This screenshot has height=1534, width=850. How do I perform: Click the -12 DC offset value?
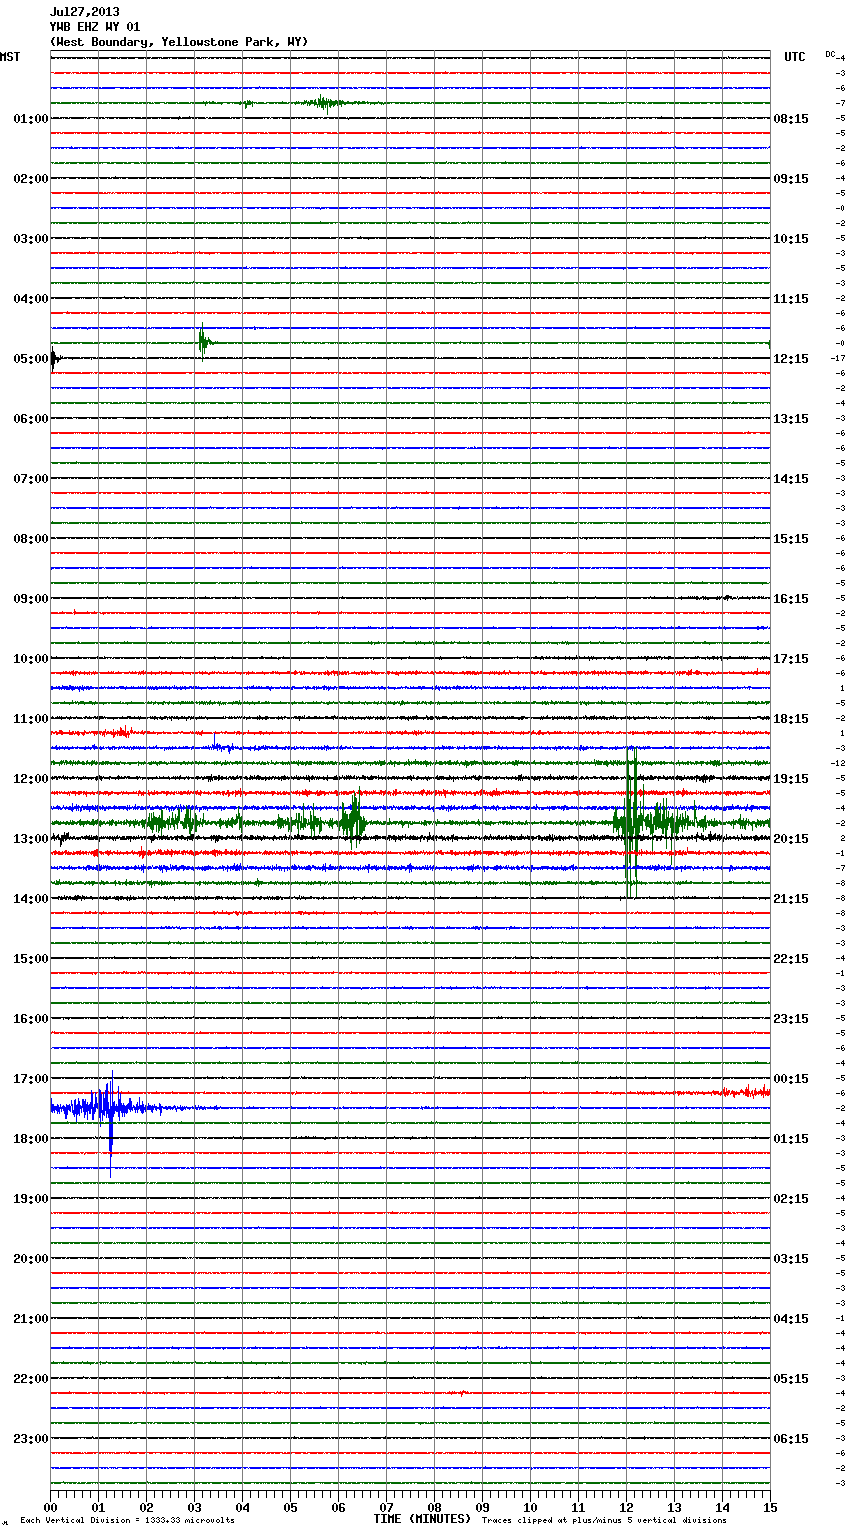click(838, 763)
